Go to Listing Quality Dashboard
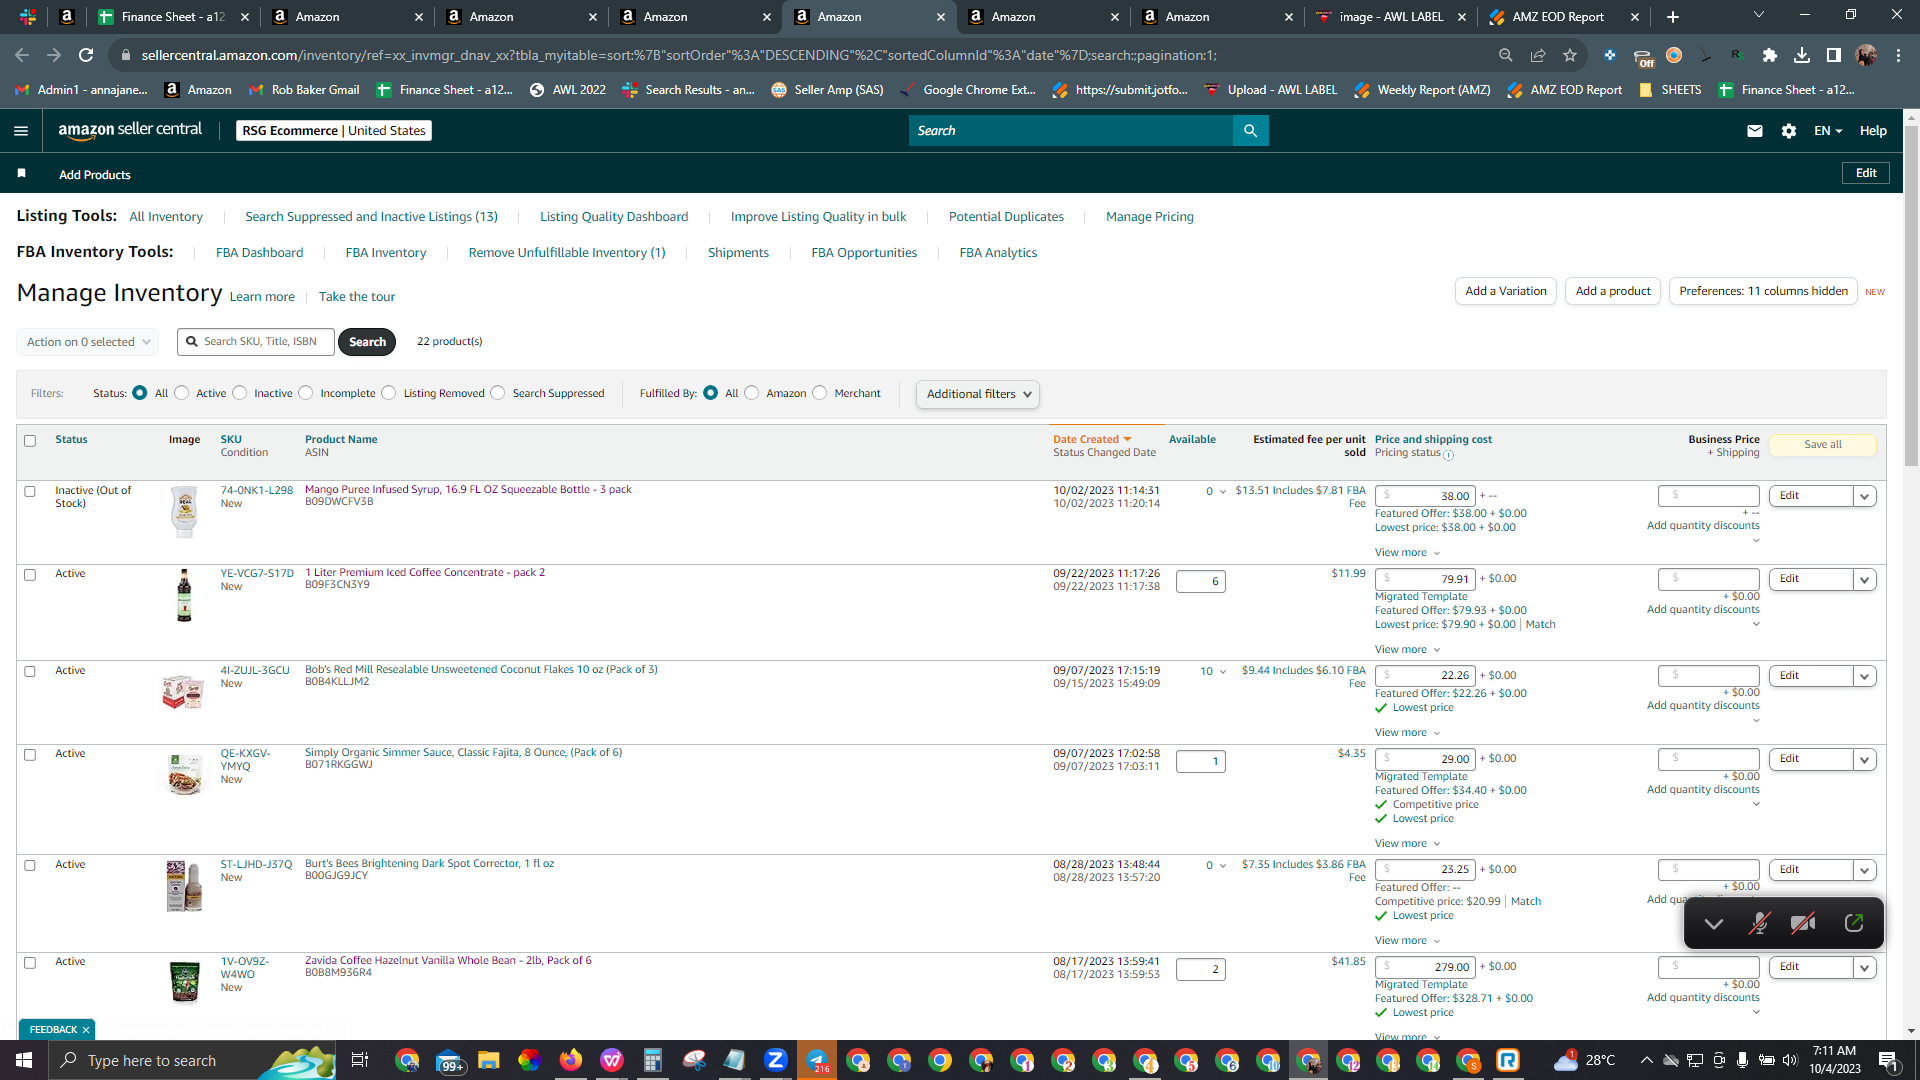Viewport: 1920px width, 1080px height. tap(614, 217)
